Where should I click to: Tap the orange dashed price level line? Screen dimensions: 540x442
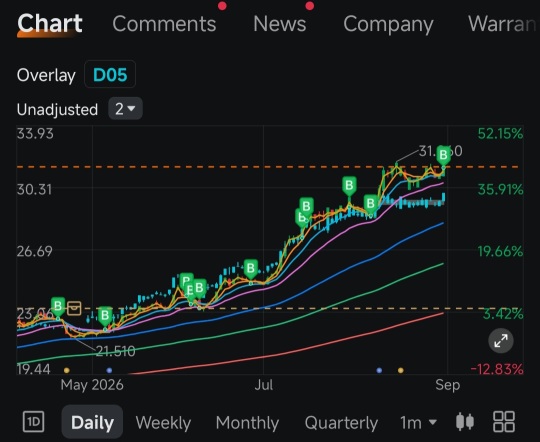pyautogui.click(x=267, y=167)
